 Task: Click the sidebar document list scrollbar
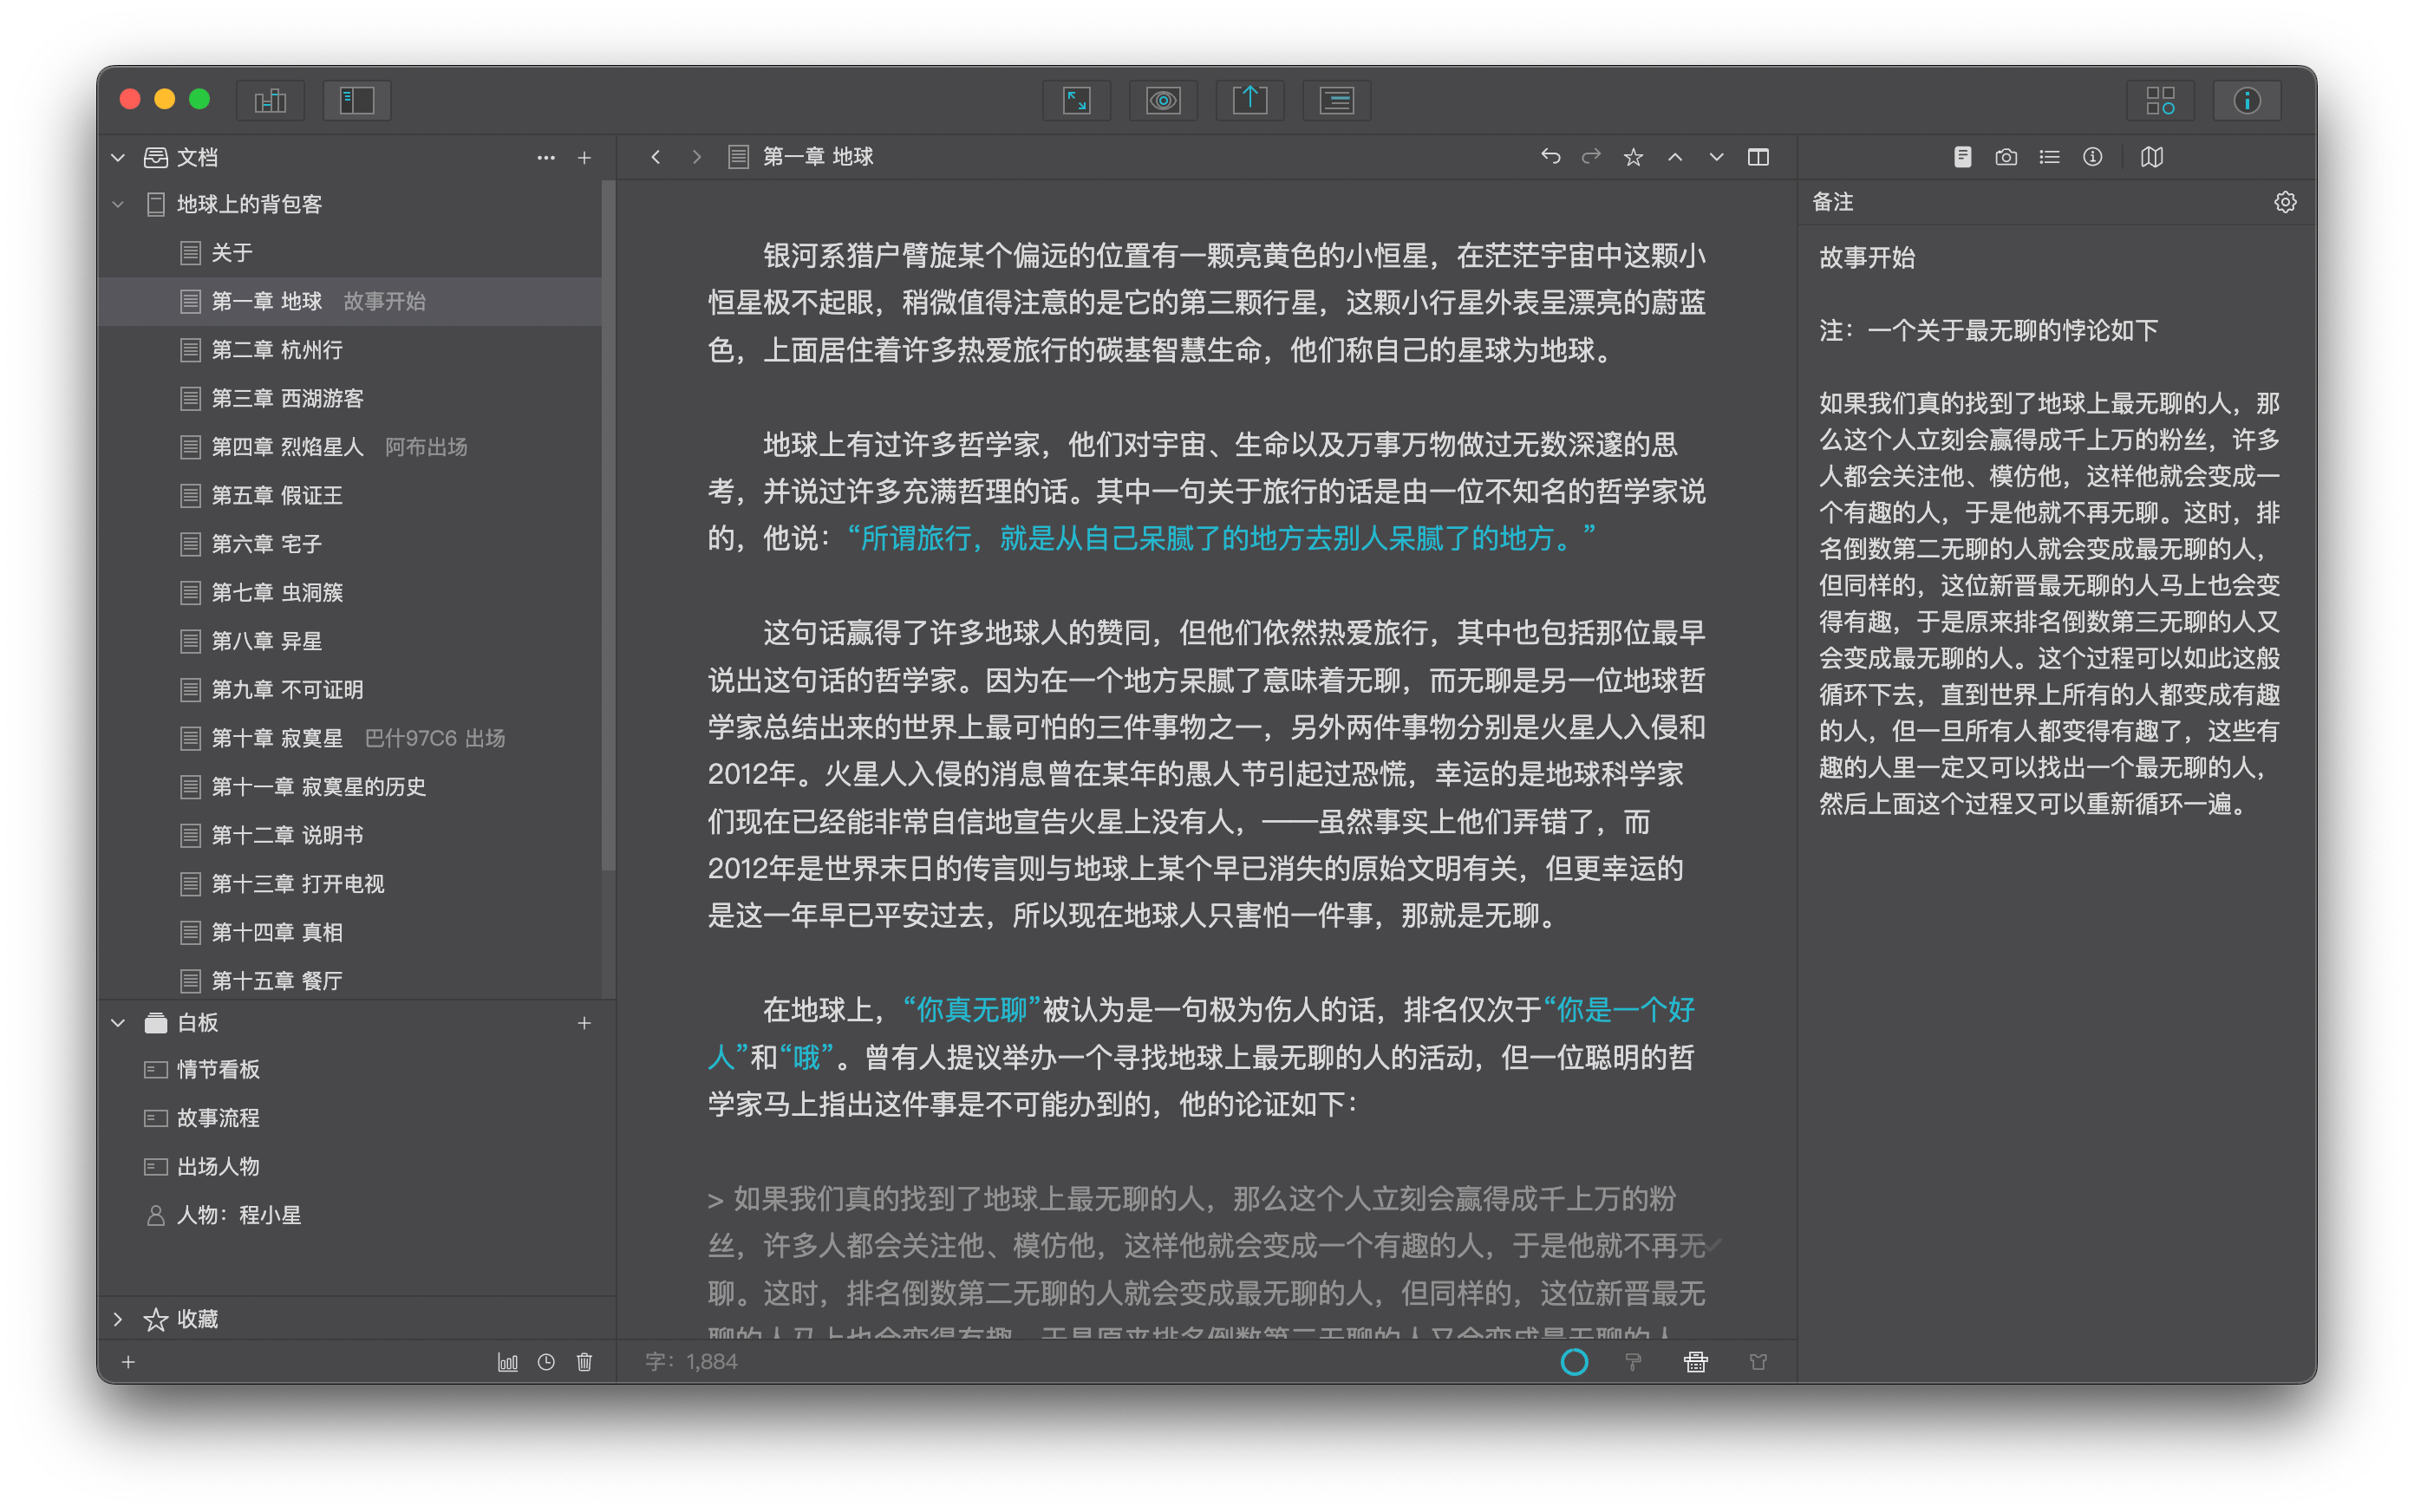[609, 525]
